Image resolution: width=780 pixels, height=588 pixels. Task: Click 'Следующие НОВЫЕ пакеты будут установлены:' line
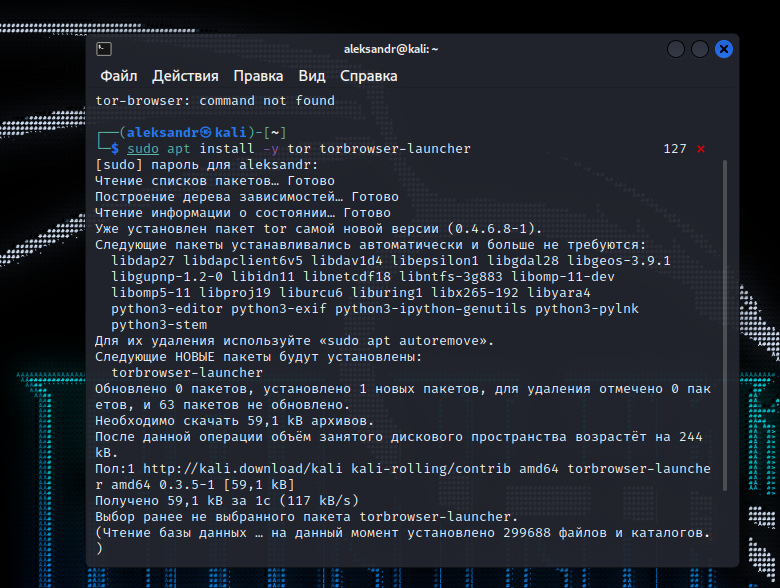[x=259, y=357]
